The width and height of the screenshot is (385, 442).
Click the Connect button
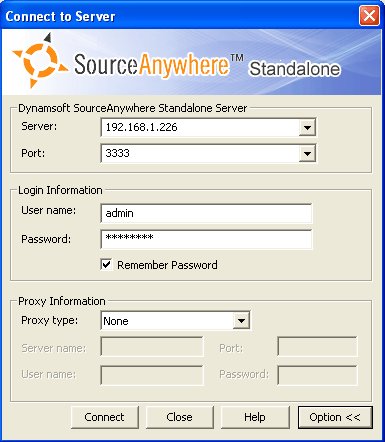(x=104, y=417)
